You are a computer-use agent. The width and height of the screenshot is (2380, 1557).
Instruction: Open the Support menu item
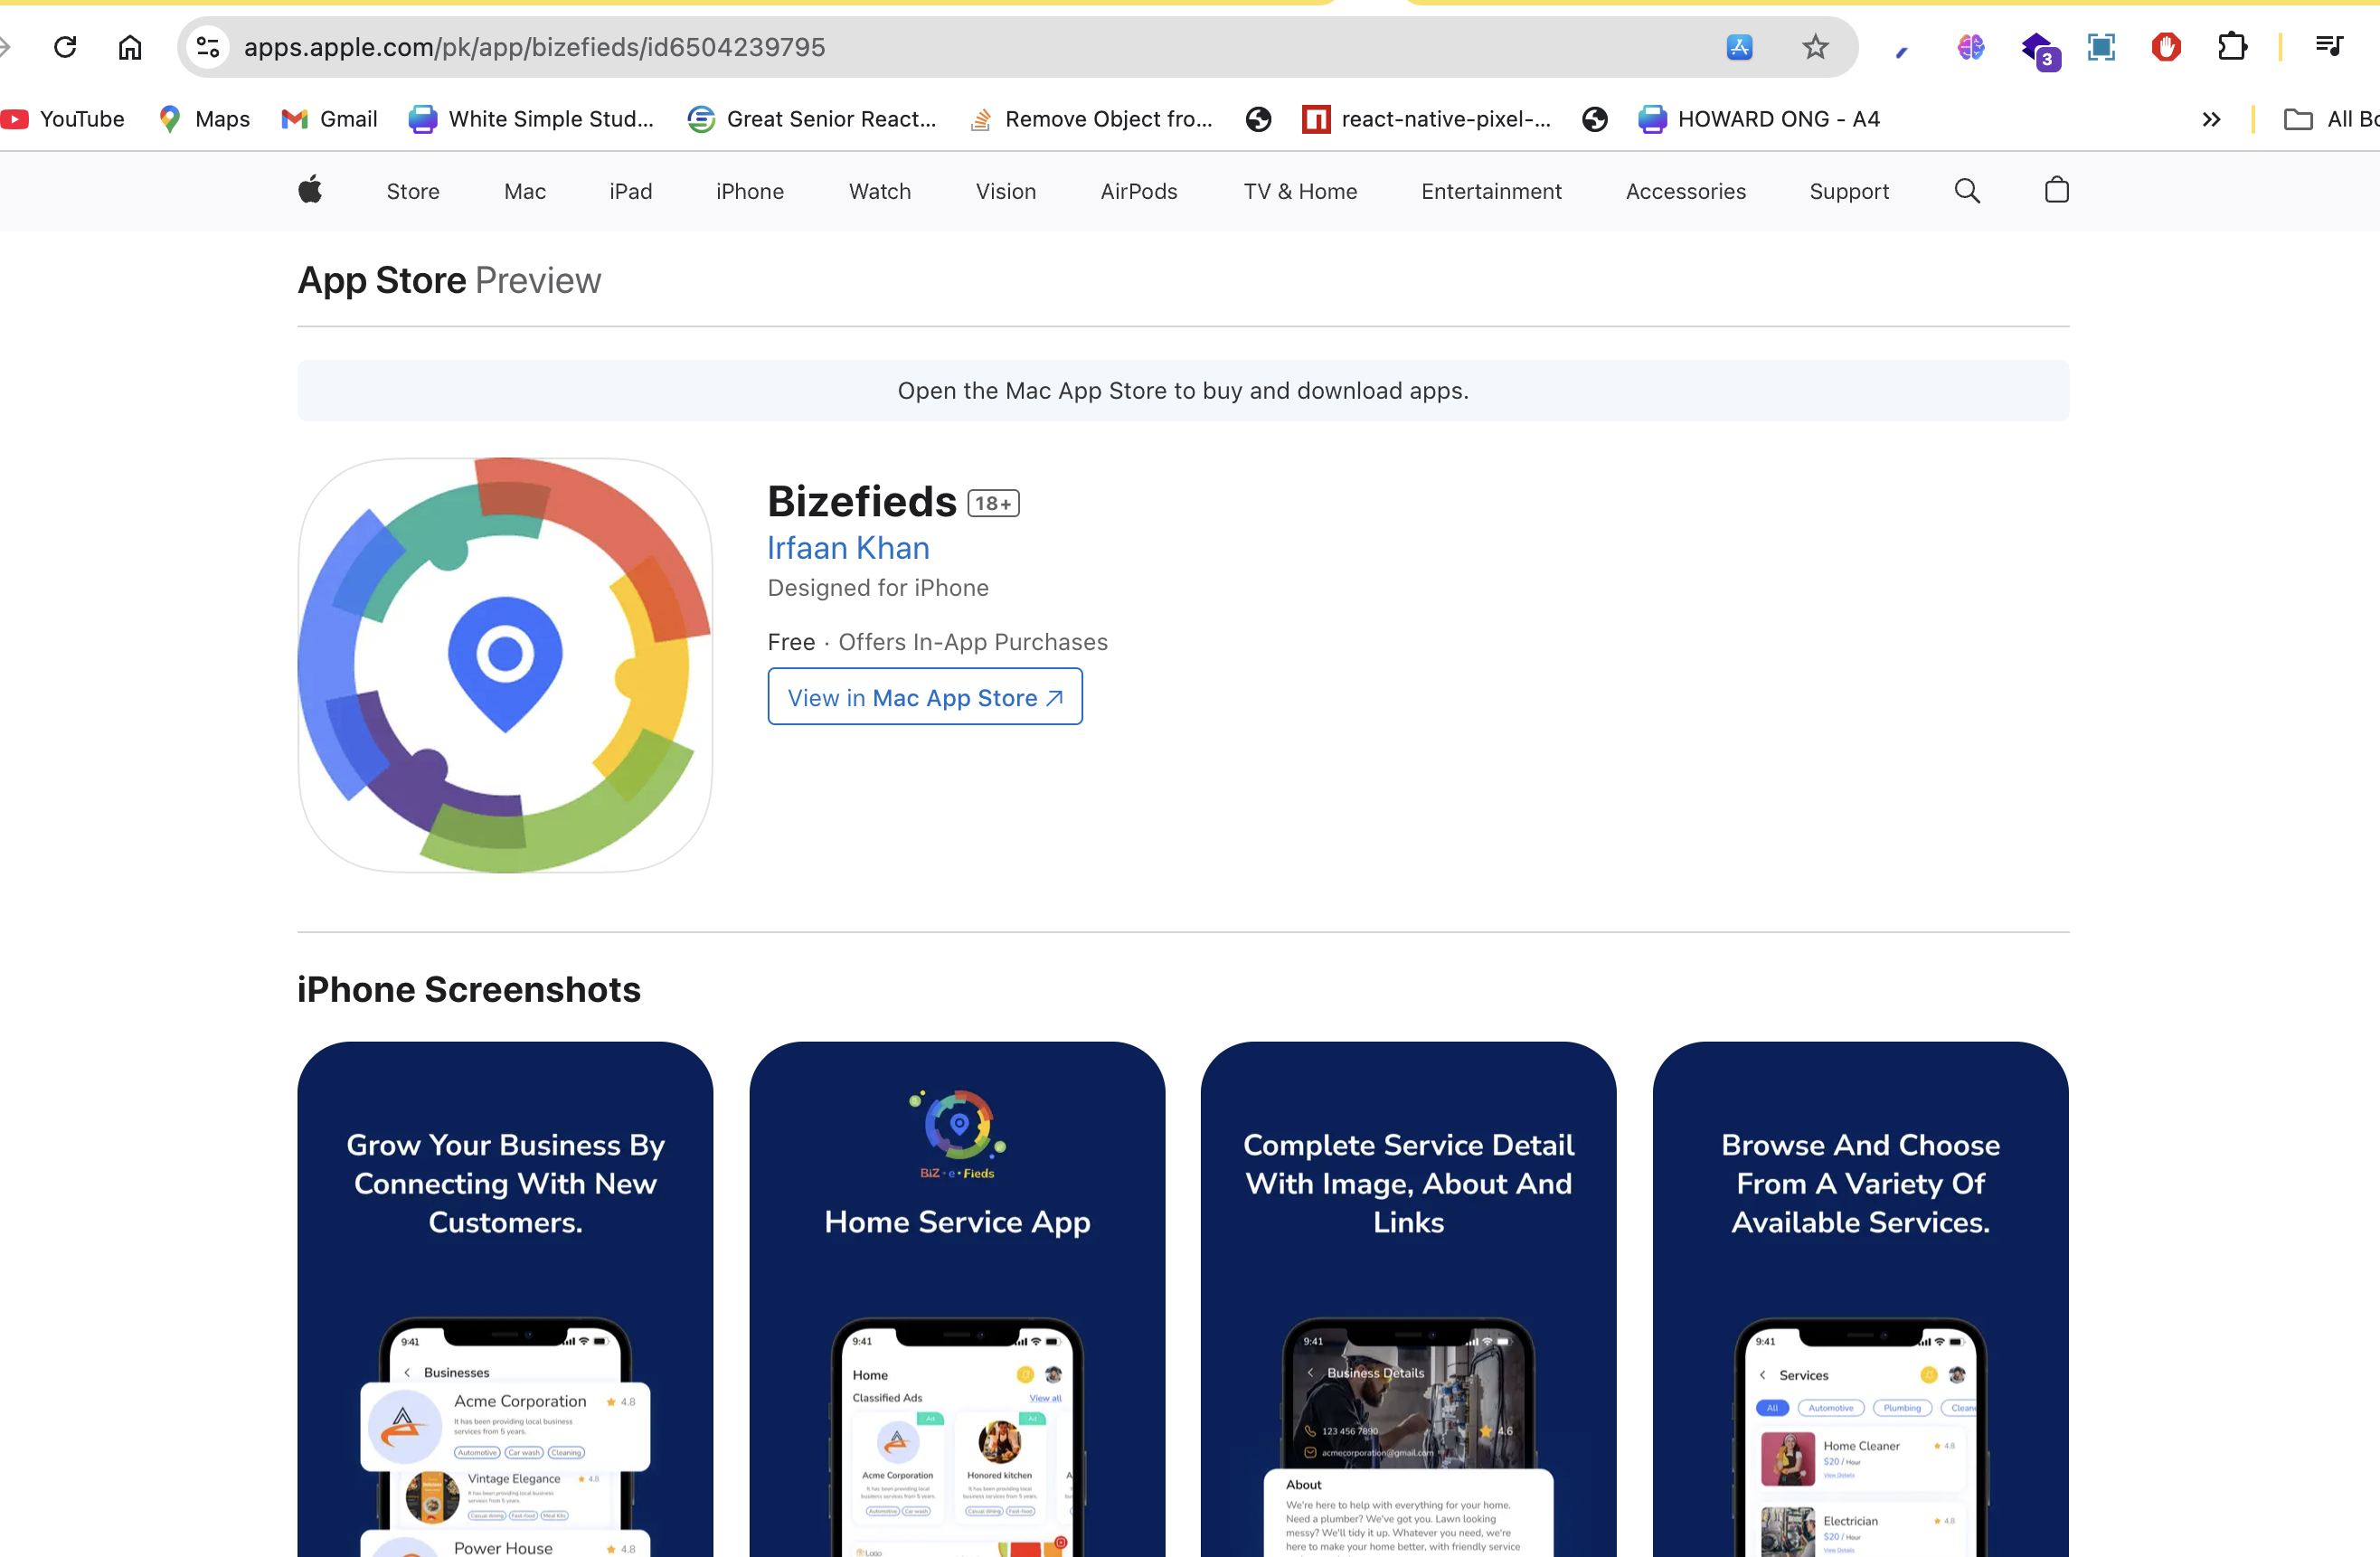[1848, 191]
